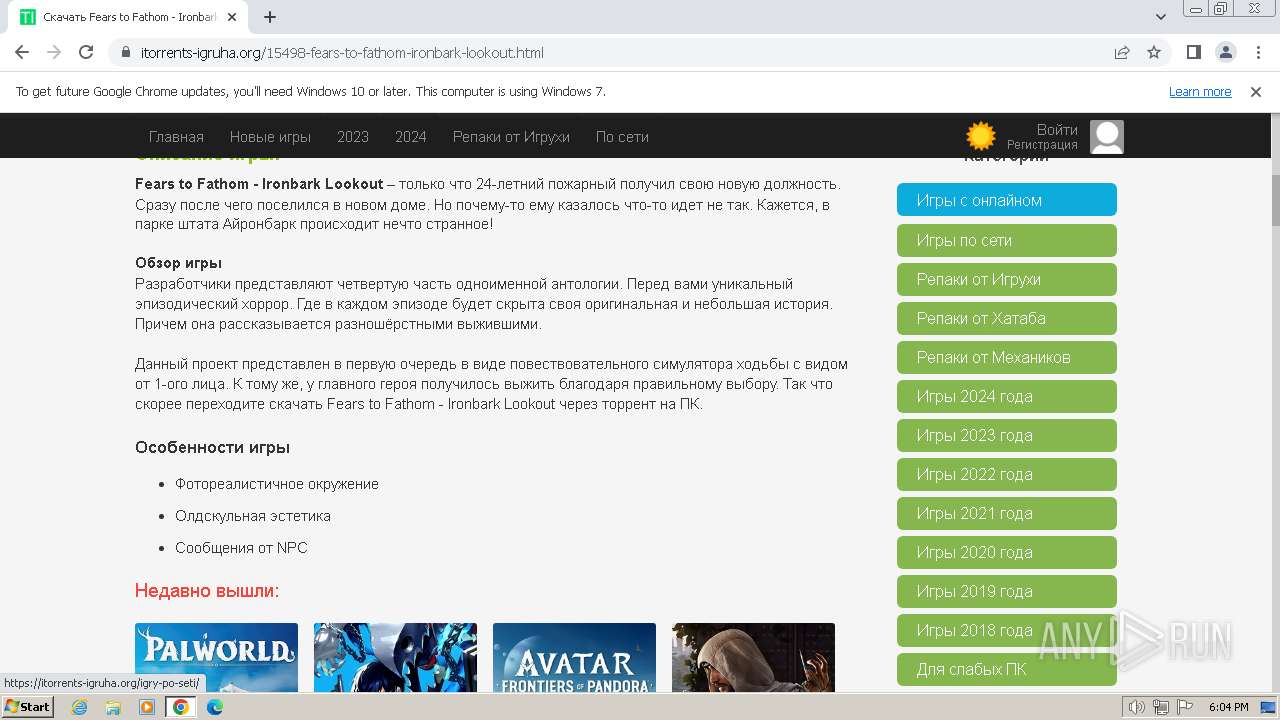Viewport: 1280px width, 720px height.
Task: Open the Avatar Frontiers of Pandora thumbnail
Action: pos(574,658)
